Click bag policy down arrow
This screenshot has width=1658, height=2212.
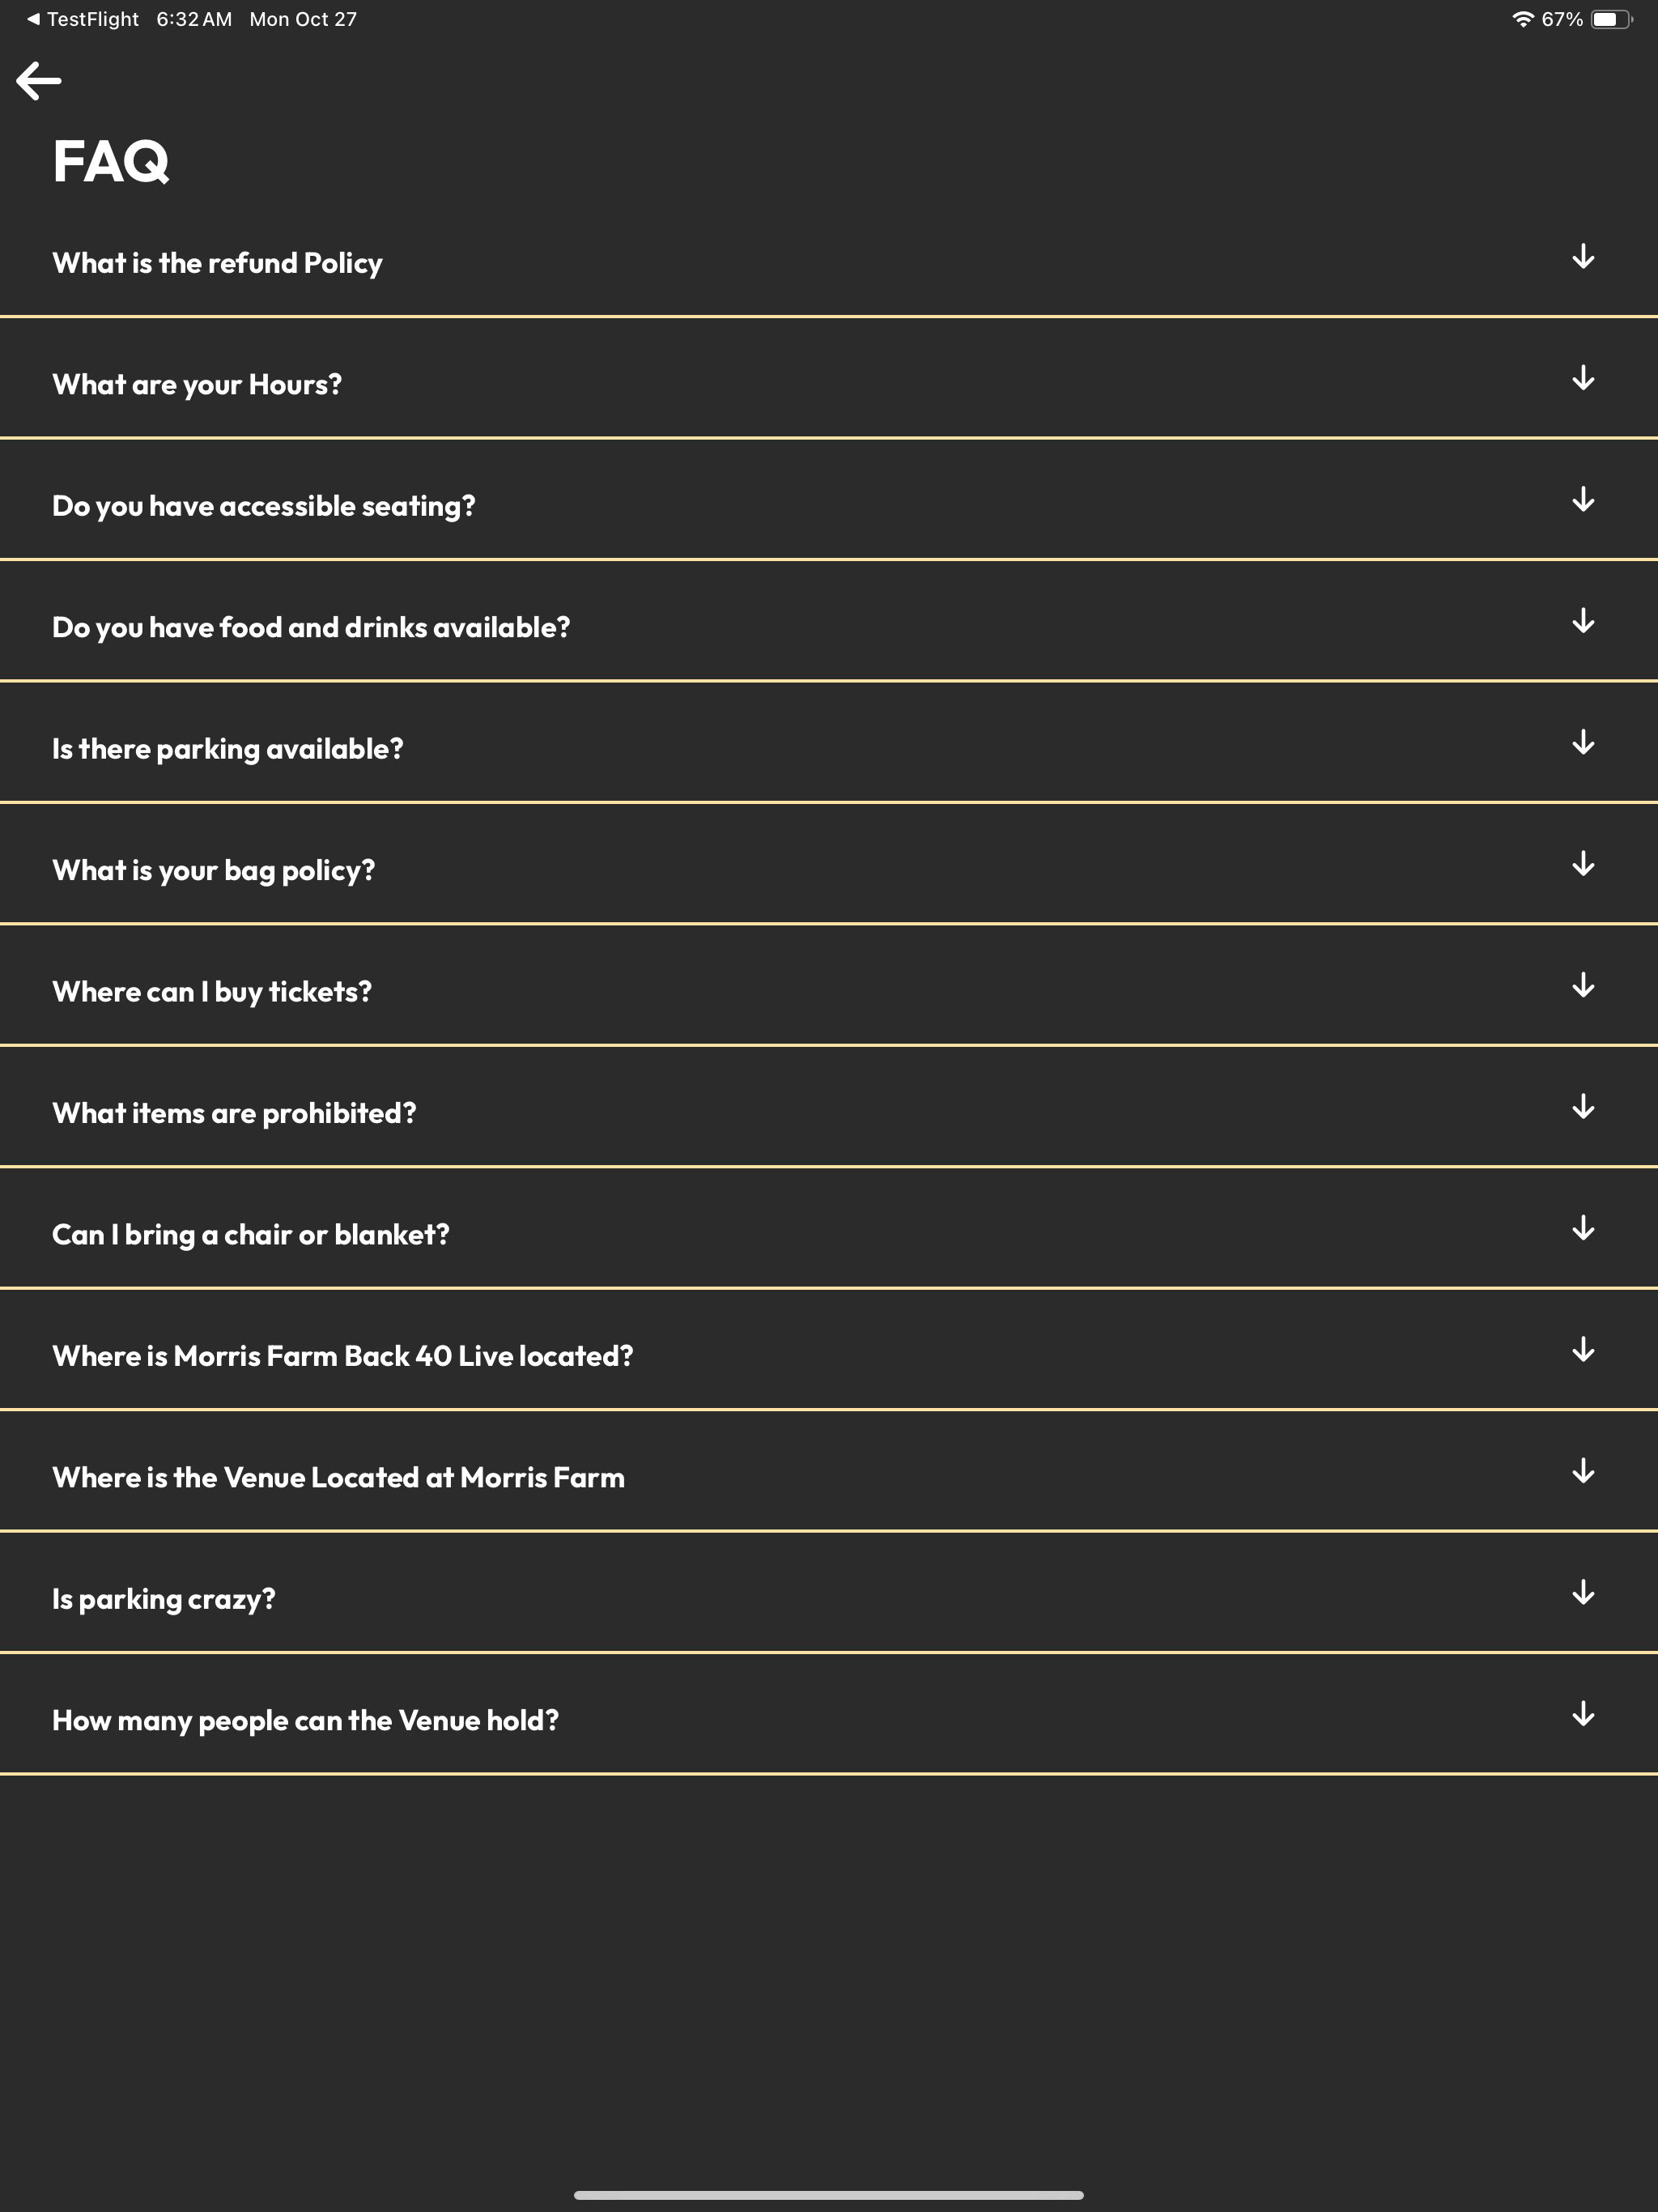[1583, 864]
